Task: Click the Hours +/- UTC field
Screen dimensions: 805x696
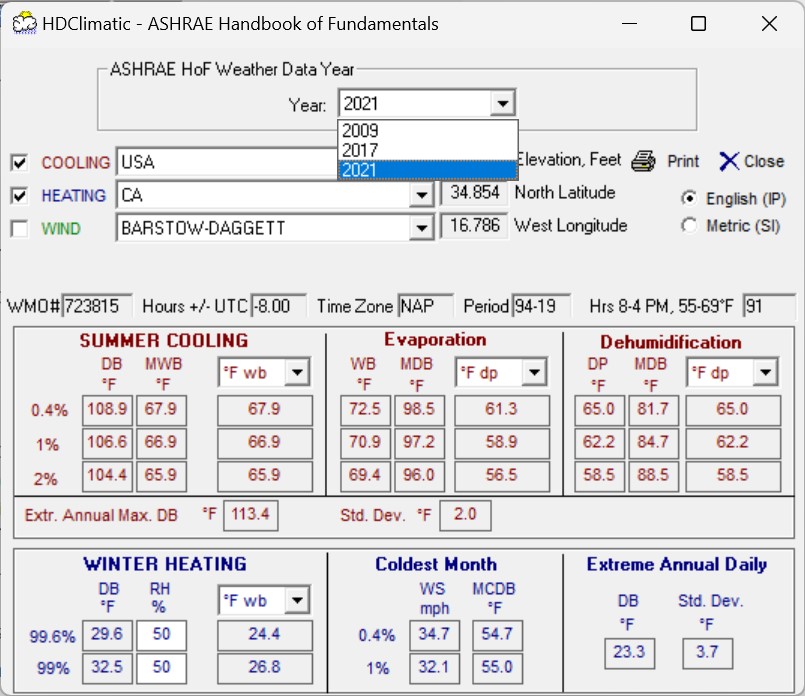Action: [x=279, y=306]
